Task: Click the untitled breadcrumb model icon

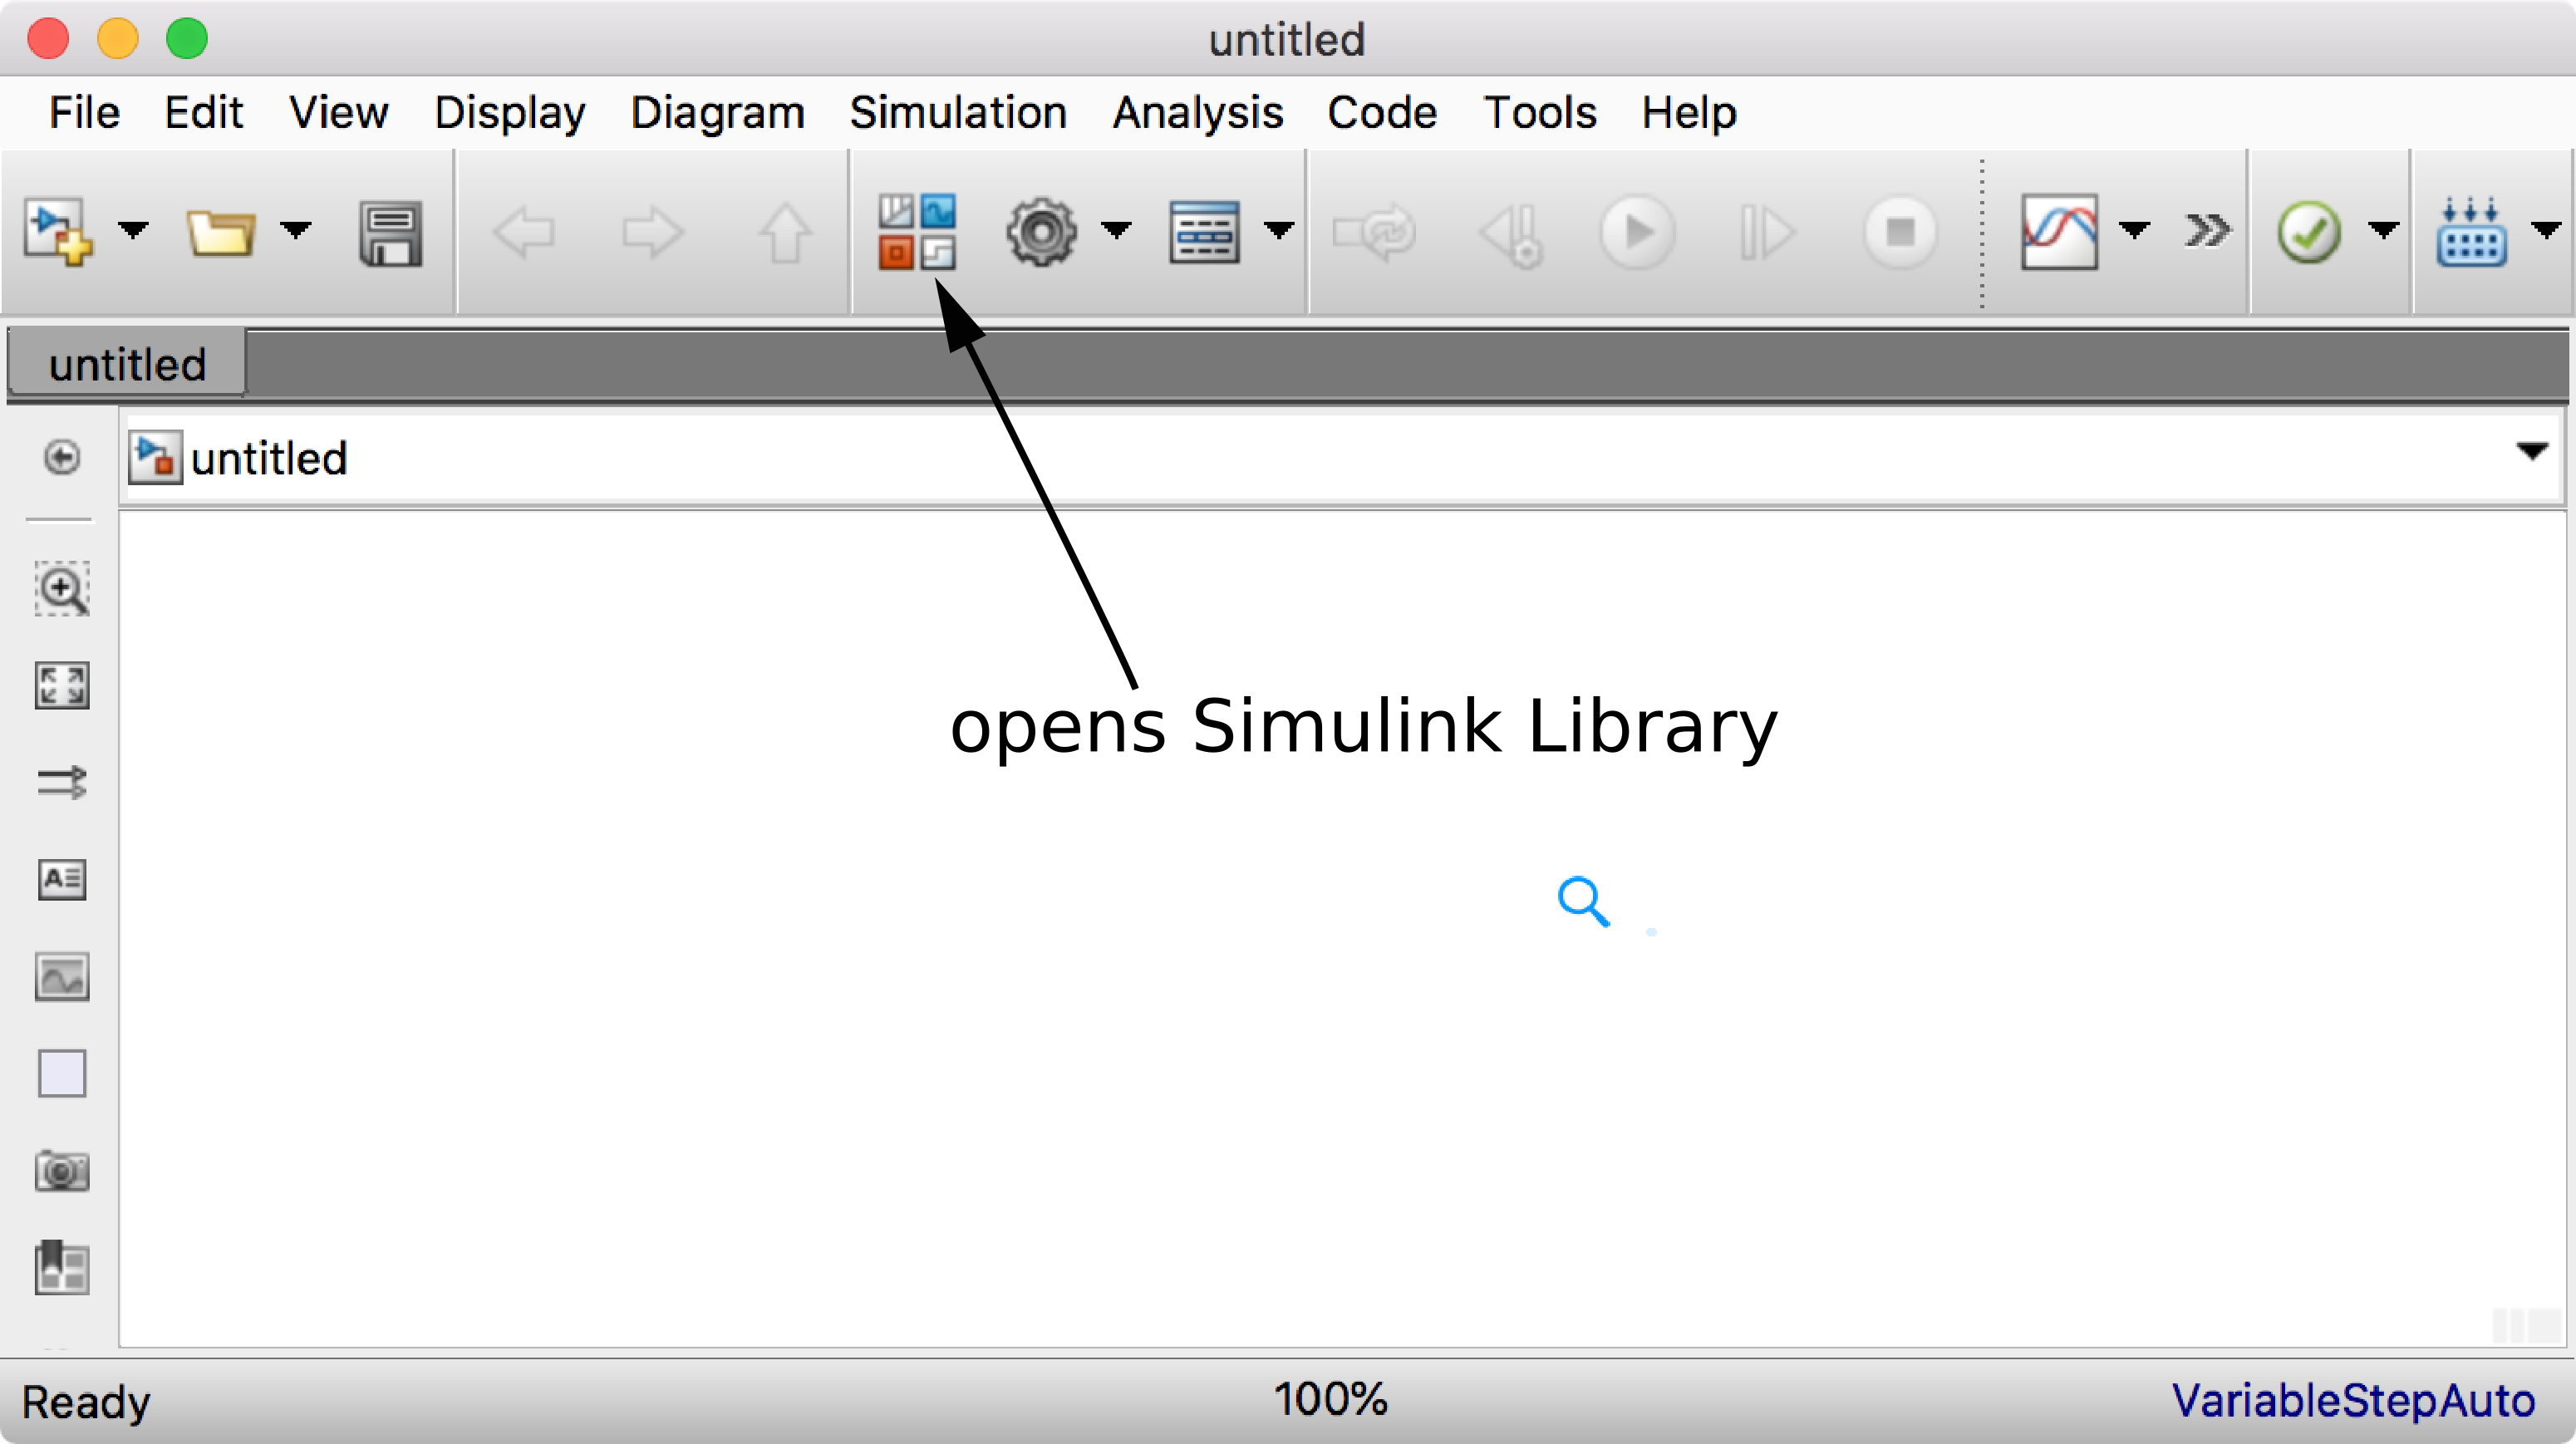Action: tap(155, 458)
